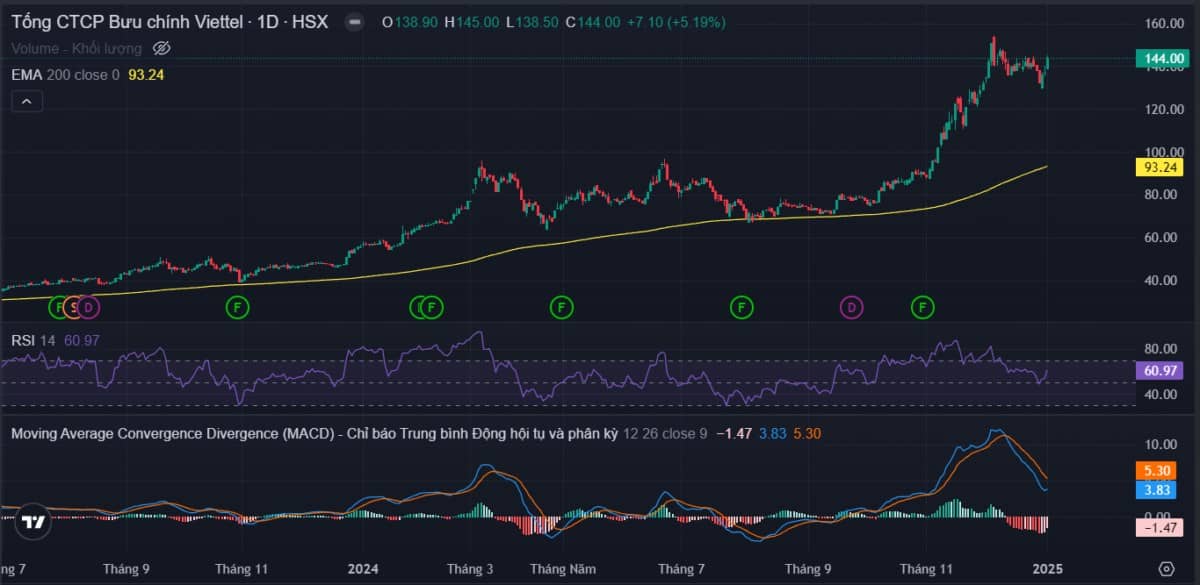Click the Tháng 7 time axis label
This screenshot has width=1200, height=585.
click(681, 568)
